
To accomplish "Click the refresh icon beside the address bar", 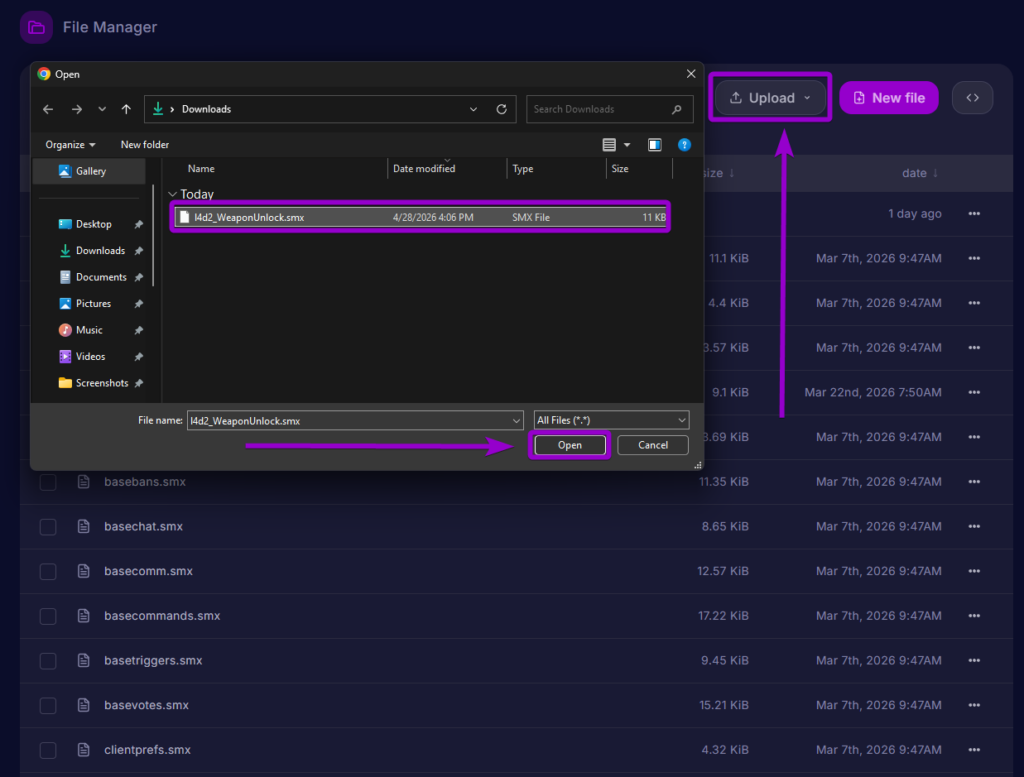I will coord(501,109).
